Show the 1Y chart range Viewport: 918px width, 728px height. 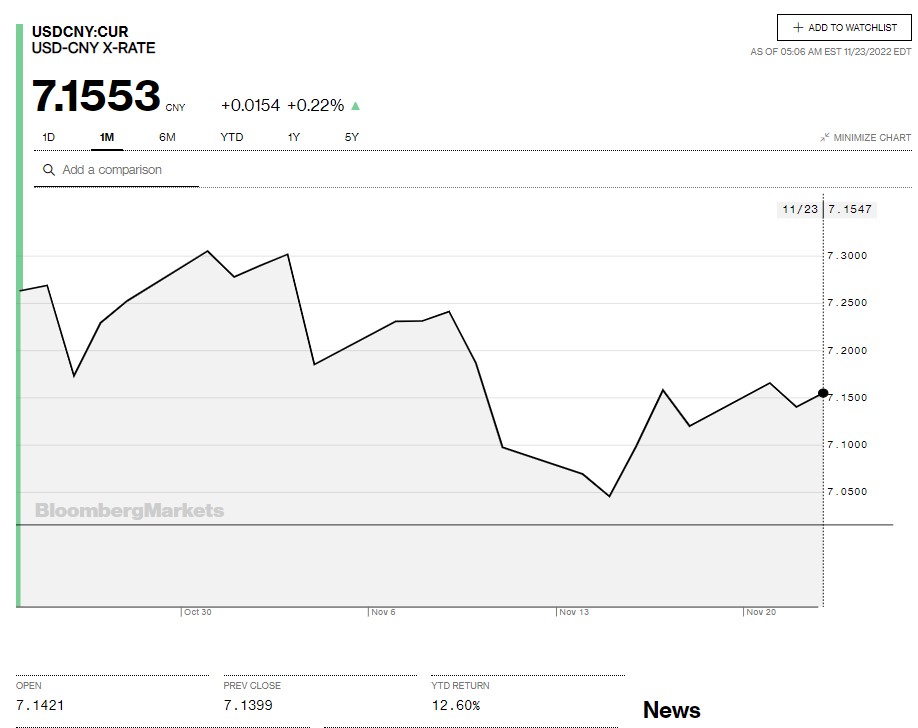coord(294,137)
